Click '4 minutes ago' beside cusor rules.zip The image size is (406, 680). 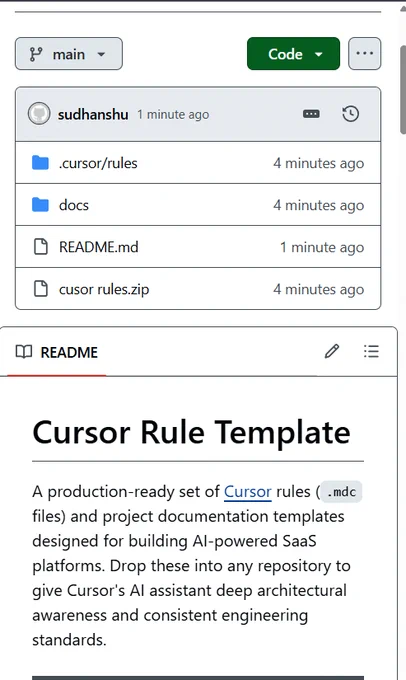318,290
